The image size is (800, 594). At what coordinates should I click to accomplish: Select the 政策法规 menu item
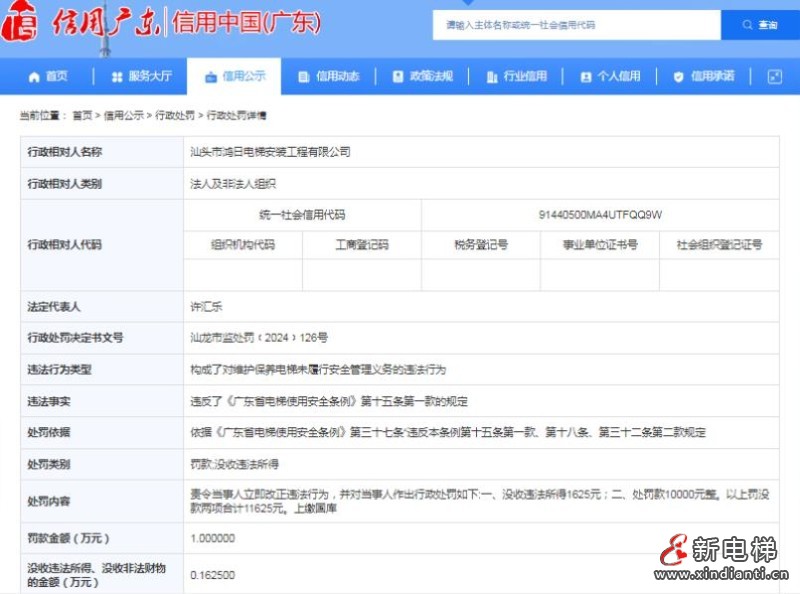pyautogui.click(x=422, y=76)
